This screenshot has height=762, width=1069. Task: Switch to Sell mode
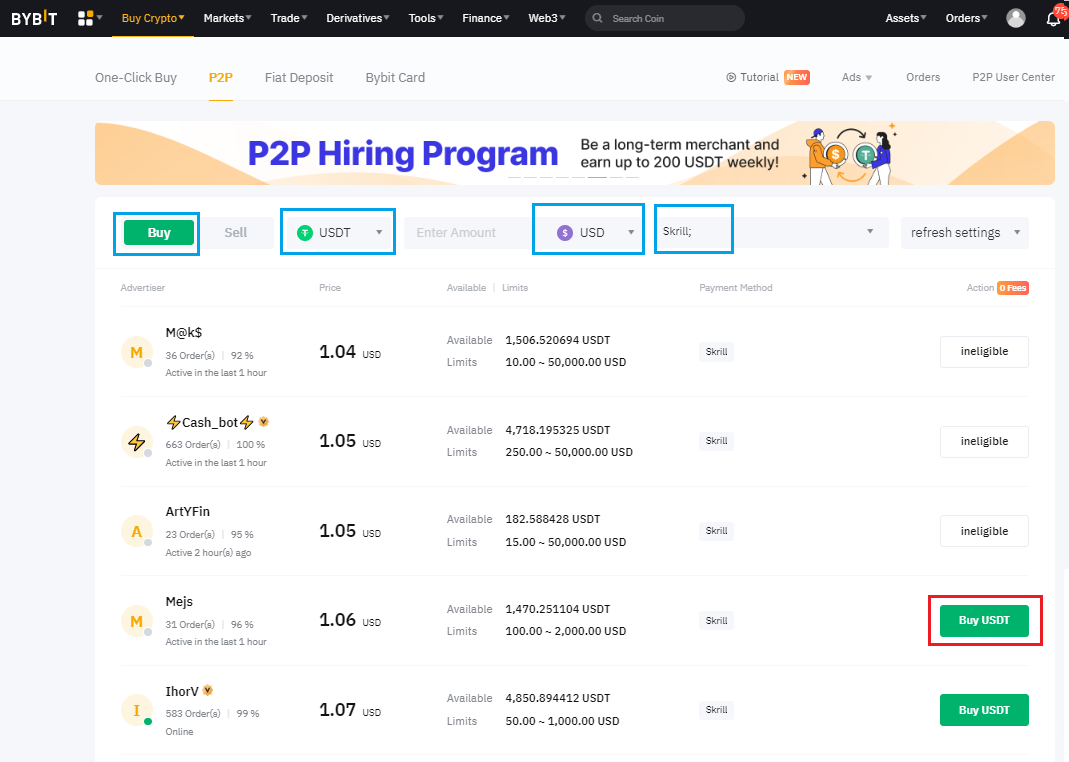pyautogui.click(x=236, y=233)
